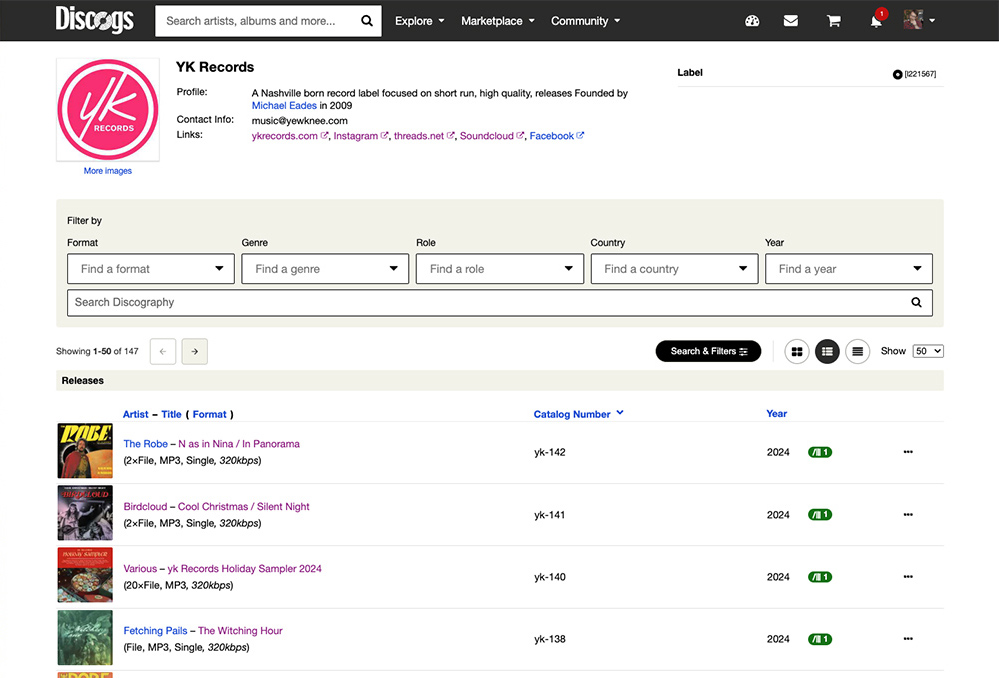Expand the Find a country dropdown

click(x=674, y=269)
